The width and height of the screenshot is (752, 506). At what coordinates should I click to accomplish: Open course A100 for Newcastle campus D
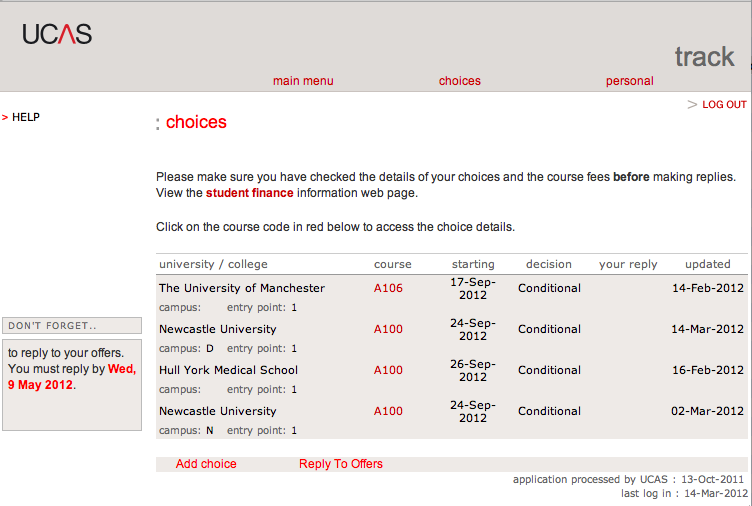click(388, 329)
